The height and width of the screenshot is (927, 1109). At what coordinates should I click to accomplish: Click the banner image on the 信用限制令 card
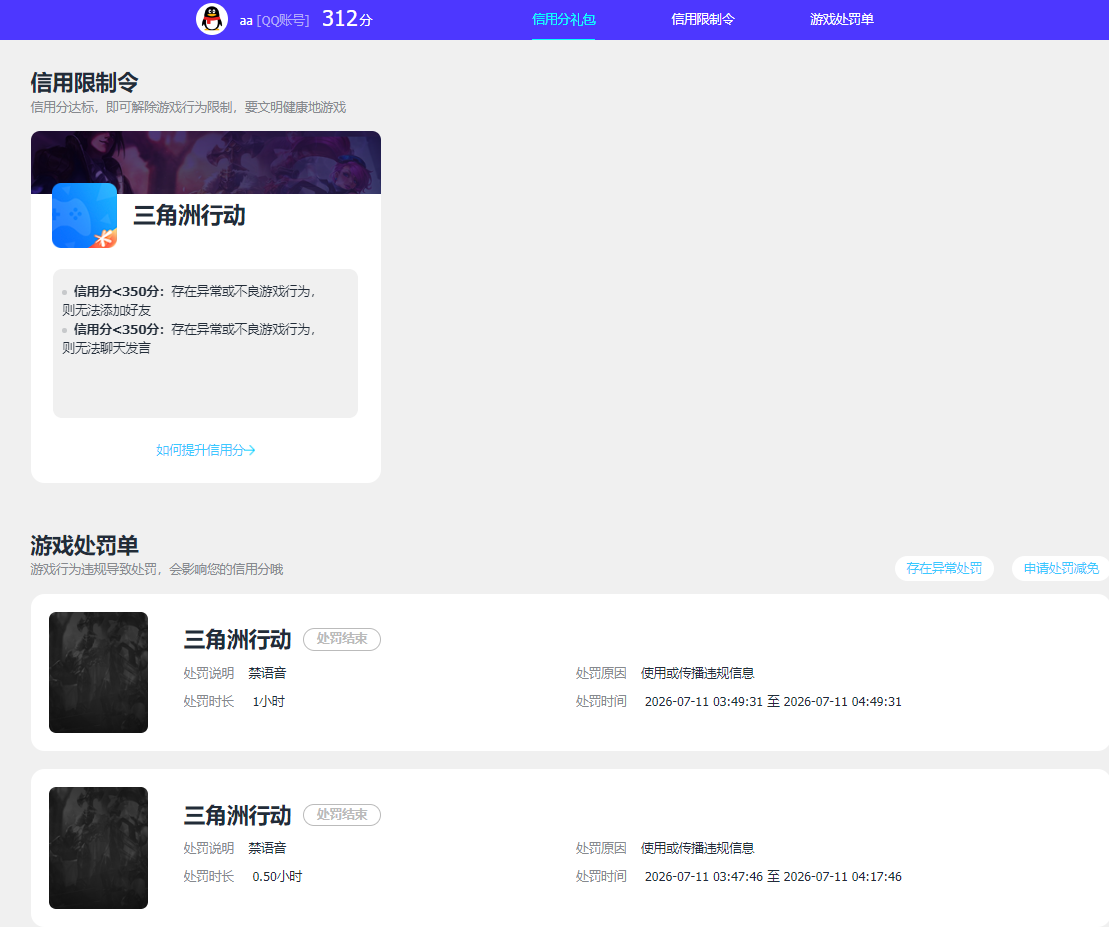click(206, 162)
